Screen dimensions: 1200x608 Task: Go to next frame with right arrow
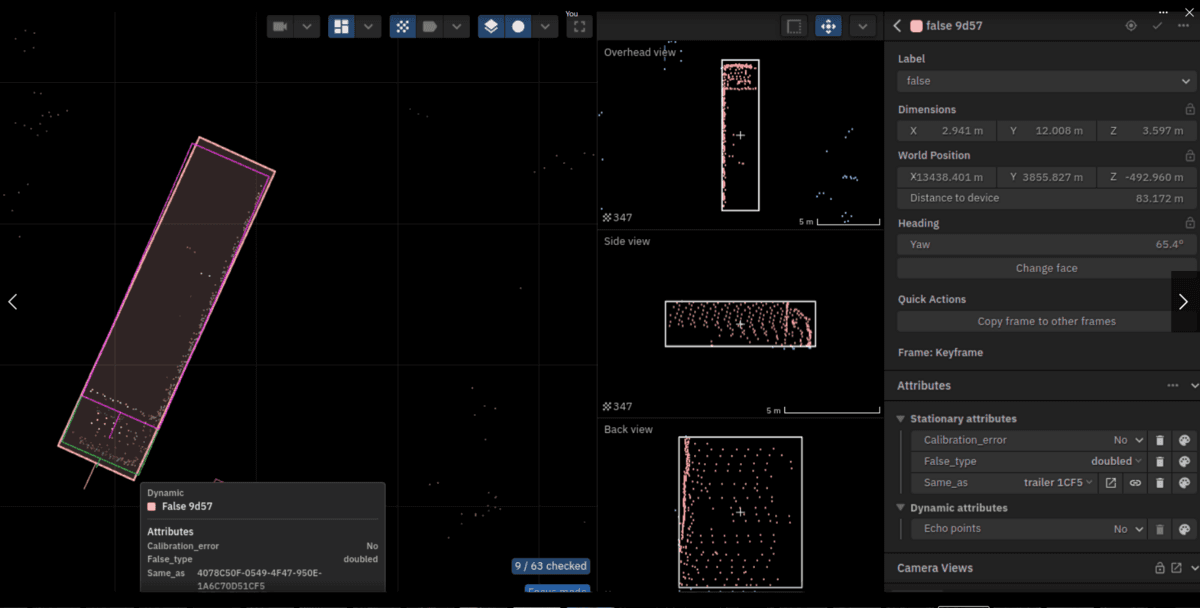[x=1184, y=301]
